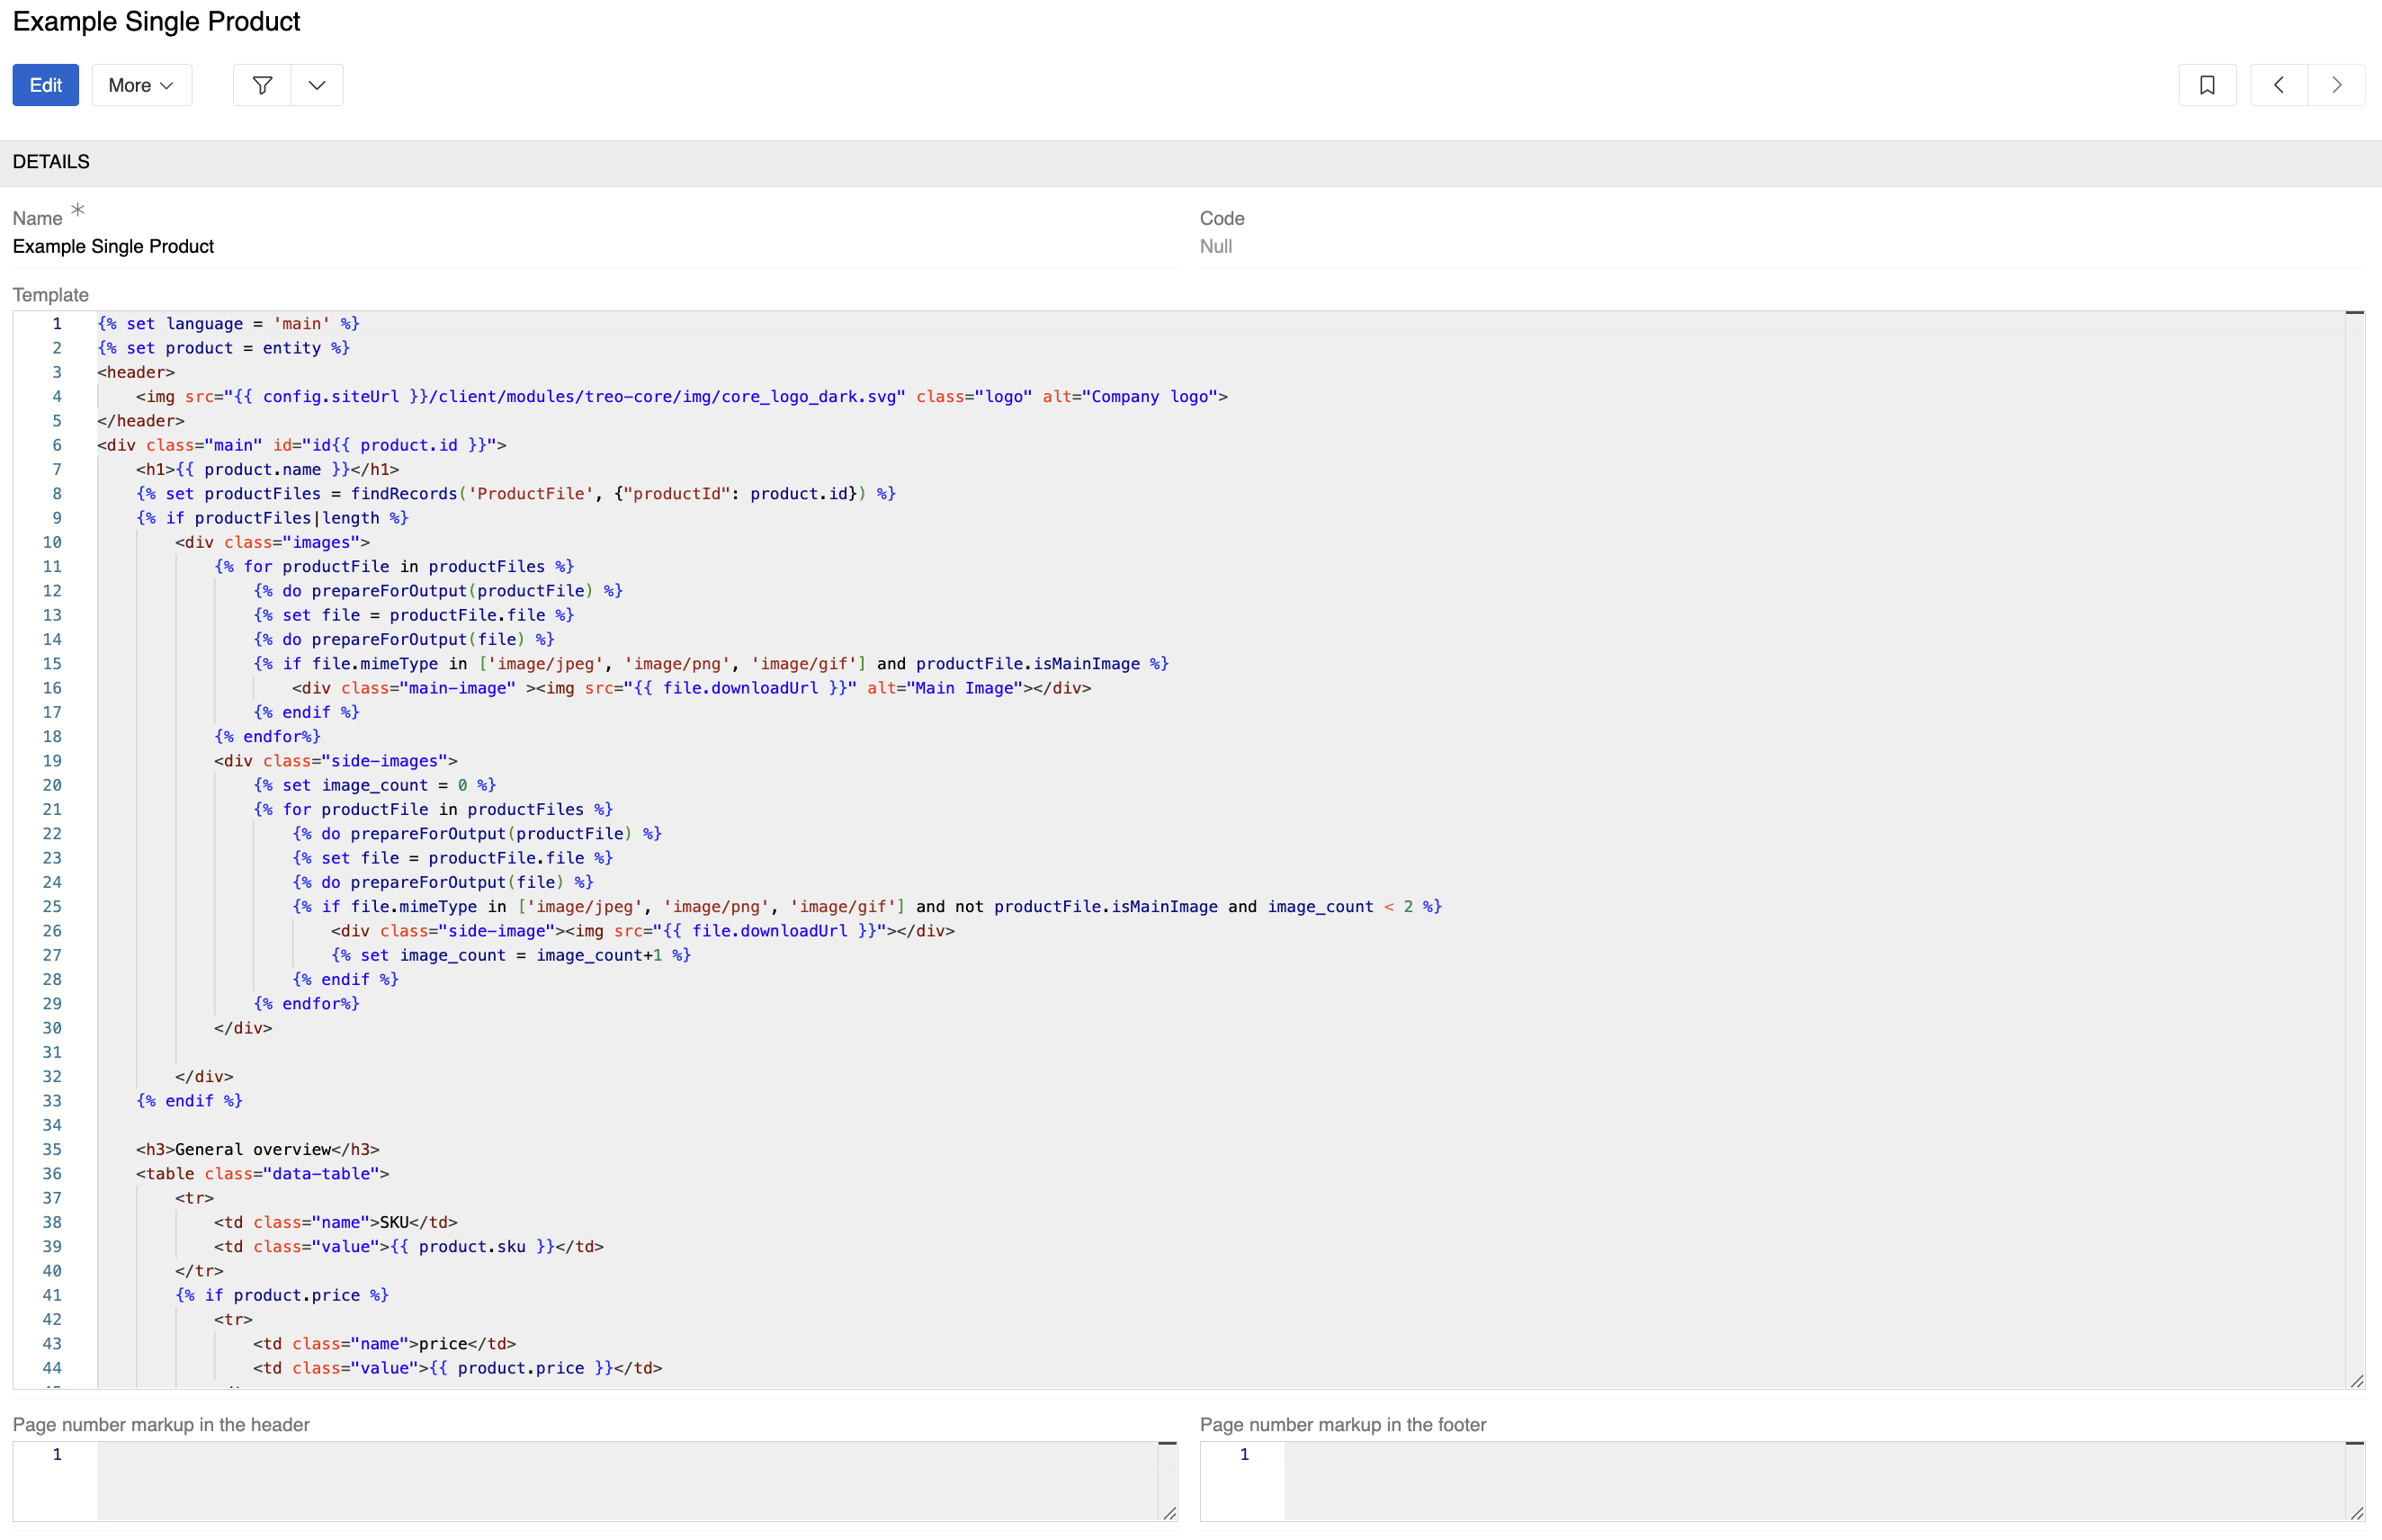2382x1540 pixels.
Task: Select the Name value Example Single Product
Action: point(113,246)
